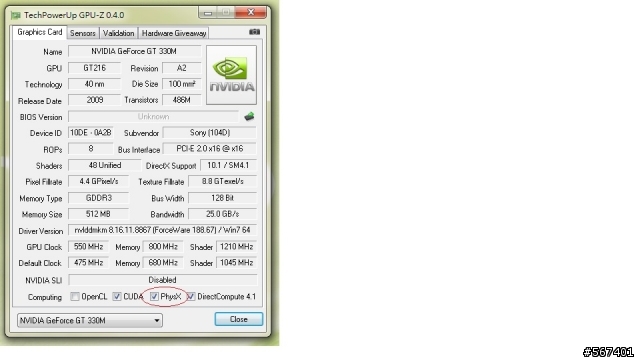The image size is (640, 360).
Task: Click the Die Size field 100 mm²
Action: point(182,84)
